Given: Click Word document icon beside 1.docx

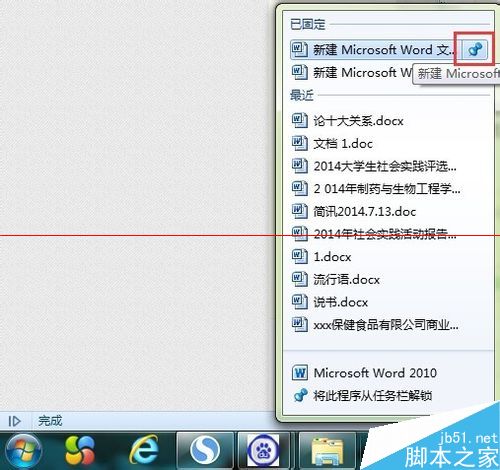Looking at the screenshot, I should pyautogui.click(x=300, y=256).
